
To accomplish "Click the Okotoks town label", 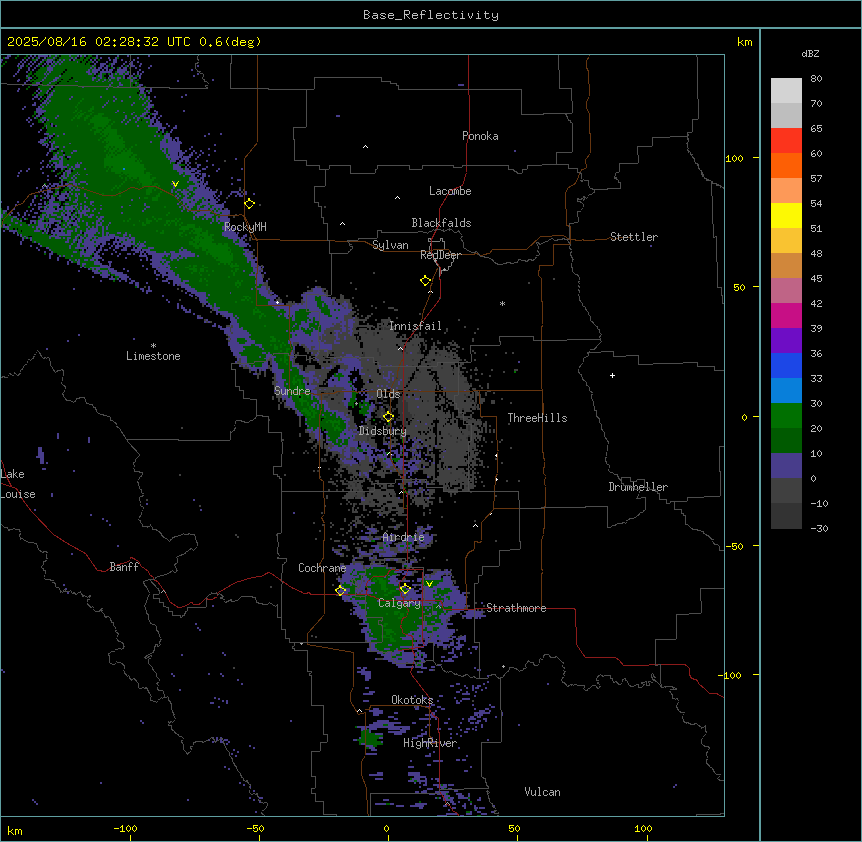I will pos(412,700).
